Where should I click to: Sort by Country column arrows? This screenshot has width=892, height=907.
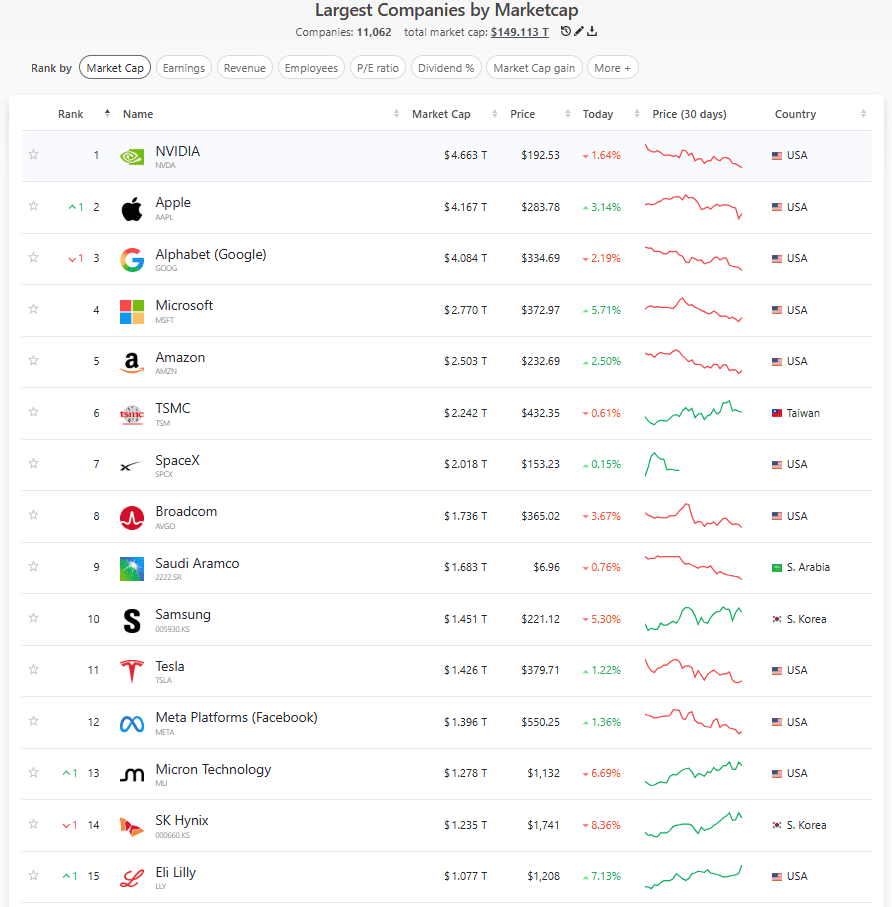tap(863, 114)
